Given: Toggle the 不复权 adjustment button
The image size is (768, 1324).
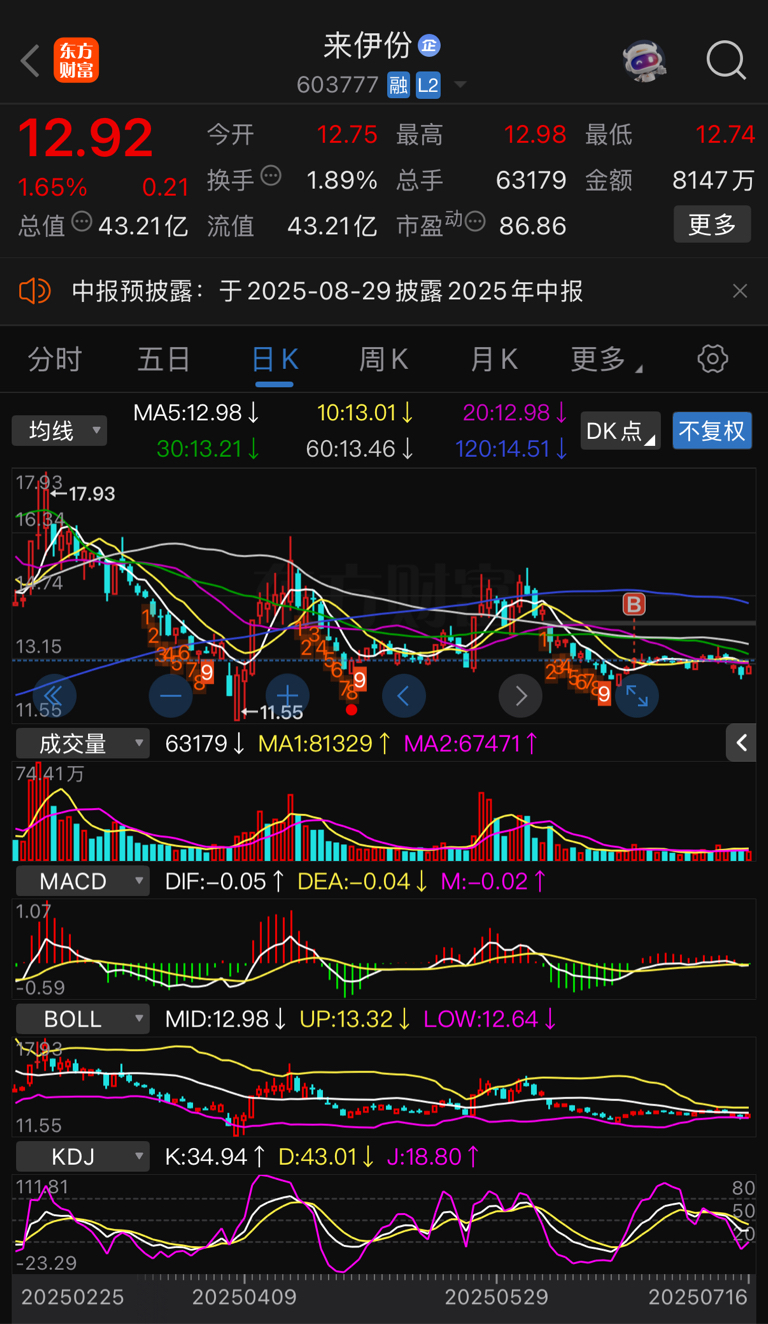Looking at the screenshot, I should (x=712, y=430).
